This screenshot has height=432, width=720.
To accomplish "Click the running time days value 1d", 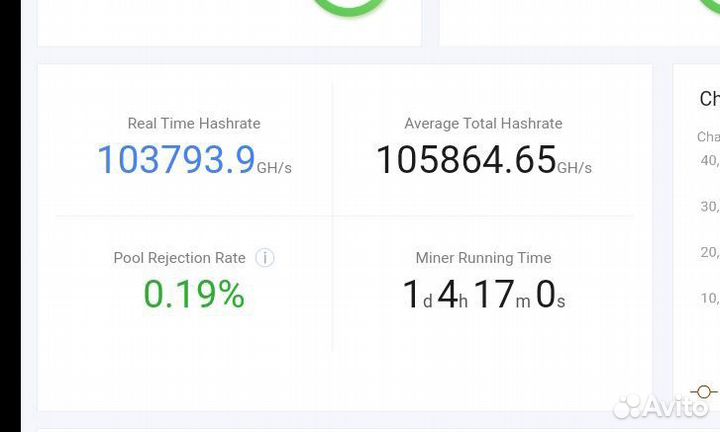I will [416, 295].
